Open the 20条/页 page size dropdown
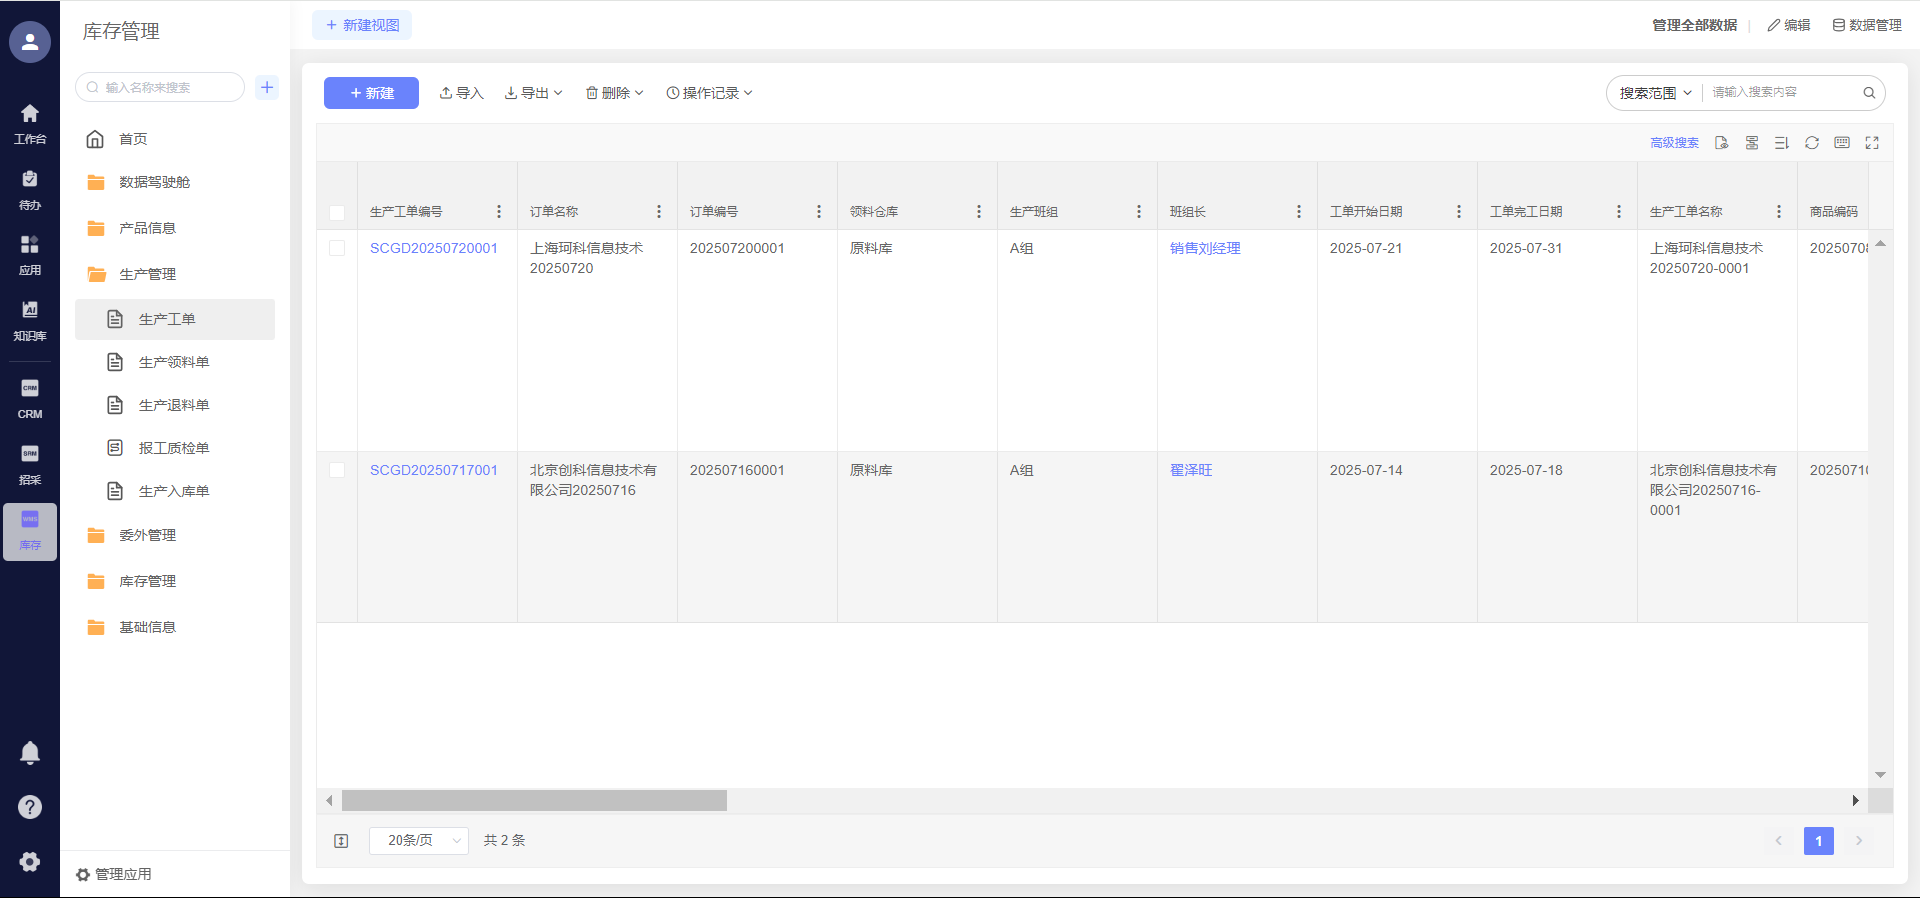This screenshot has height=898, width=1920. (x=418, y=841)
